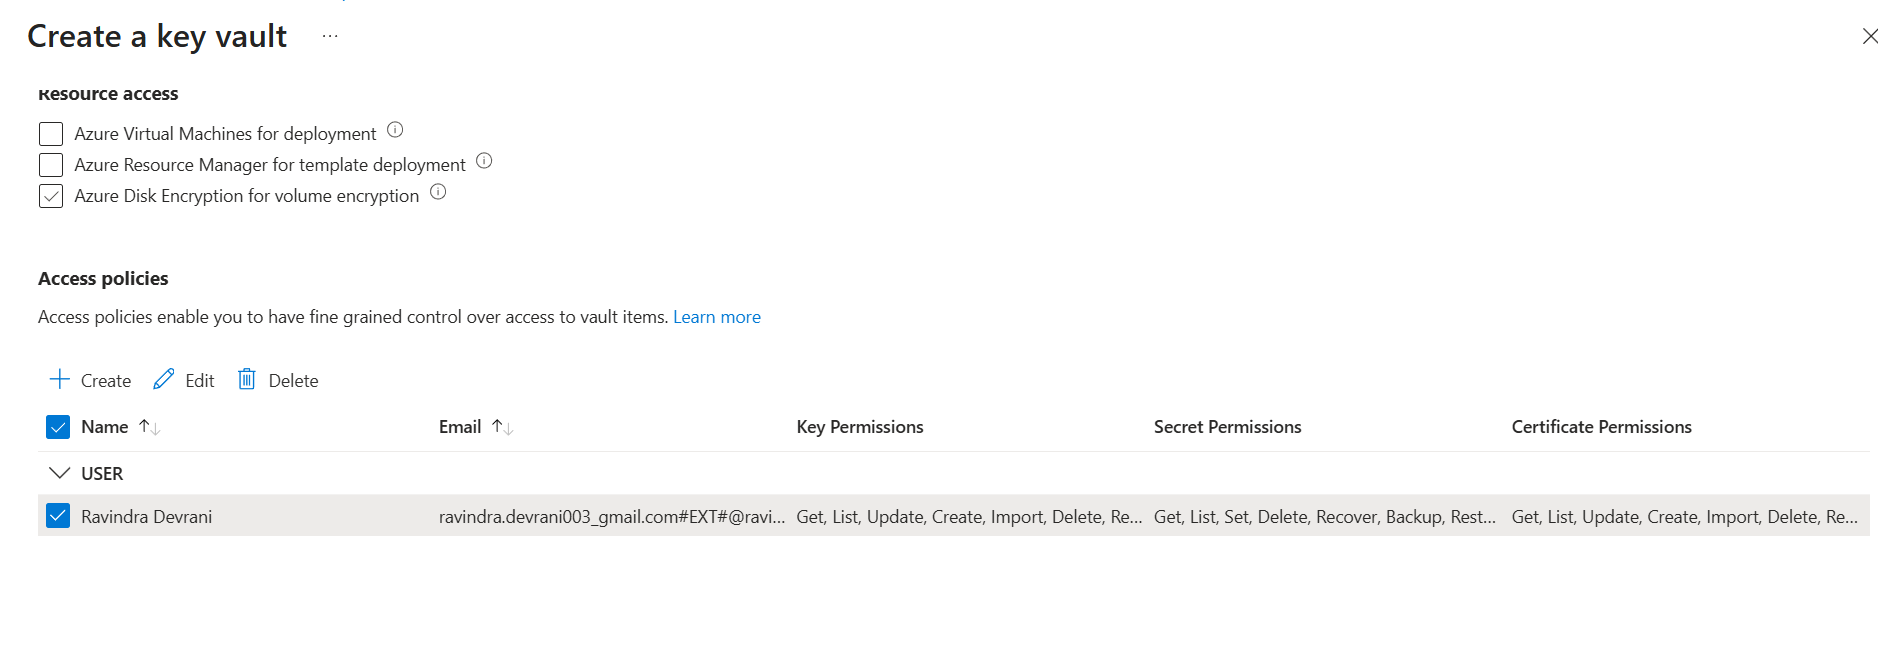Image resolution: width=1878 pixels, height=652 pixels.
Task: Deselect the Ravindra Devrani row checkbox
Action: click(x=58, y=516)
